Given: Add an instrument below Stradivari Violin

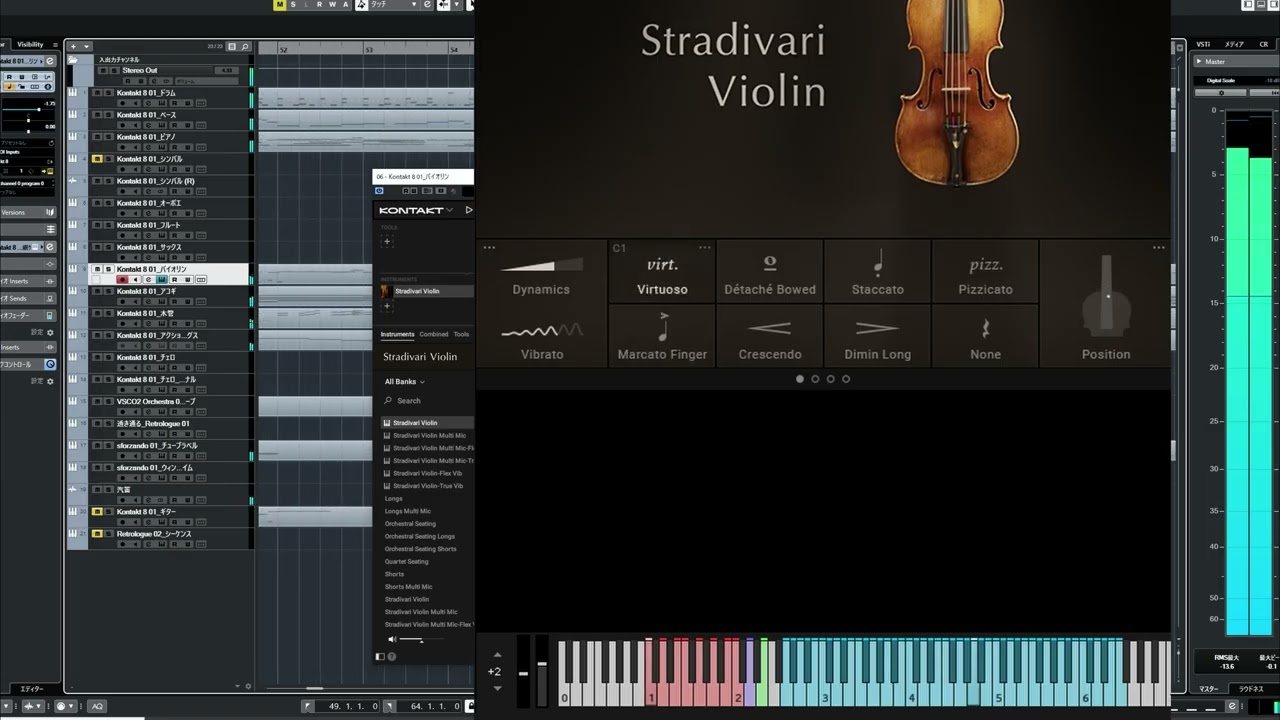Looking at the screenshot, I should (x=387, y=307).
